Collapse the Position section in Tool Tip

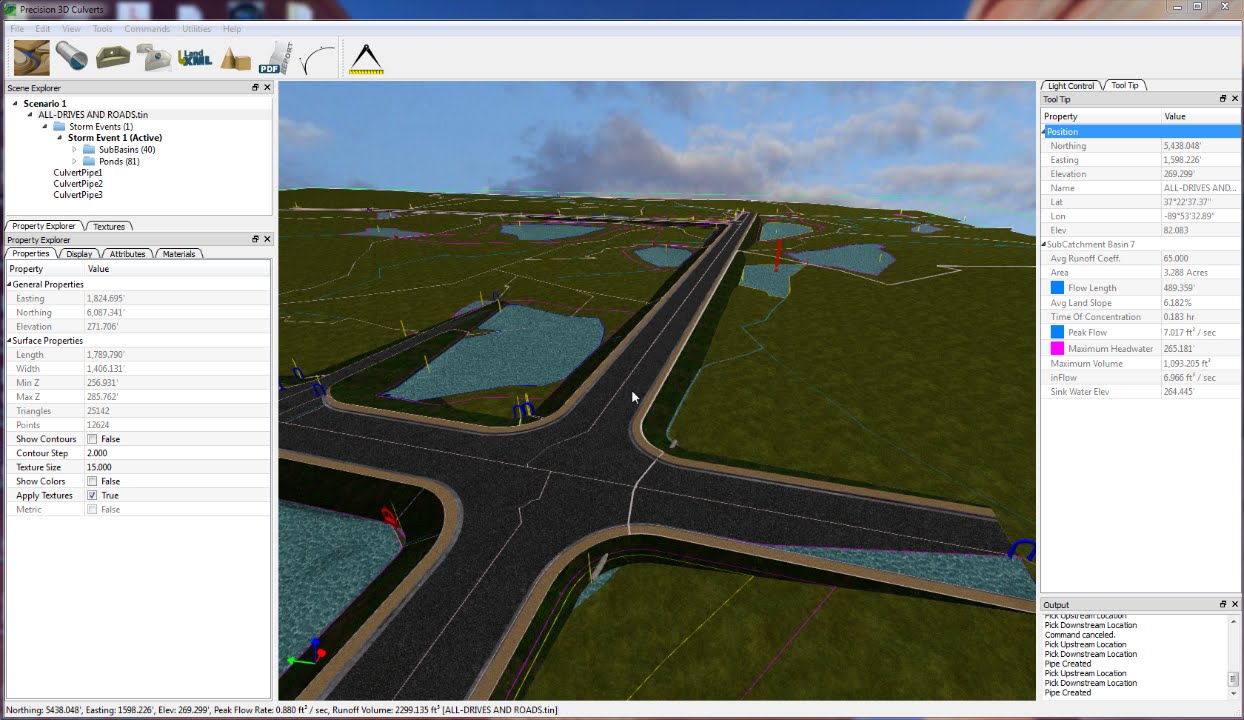pos(1045,132)
